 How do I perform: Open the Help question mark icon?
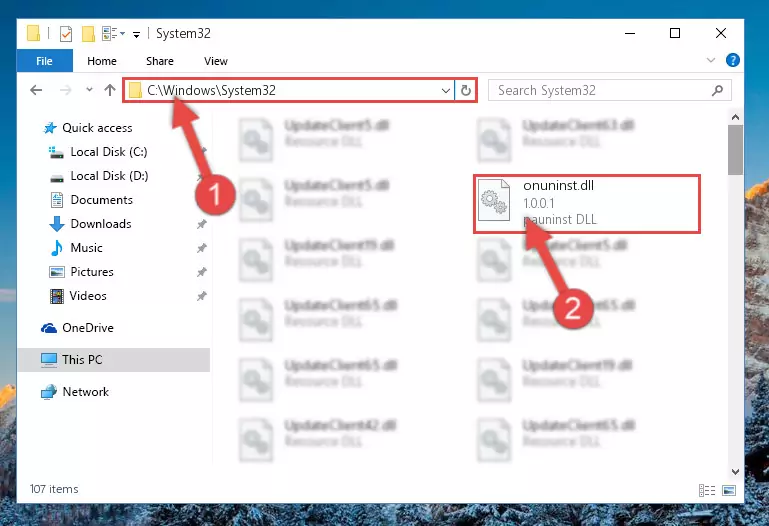click(x=732, y=60)
